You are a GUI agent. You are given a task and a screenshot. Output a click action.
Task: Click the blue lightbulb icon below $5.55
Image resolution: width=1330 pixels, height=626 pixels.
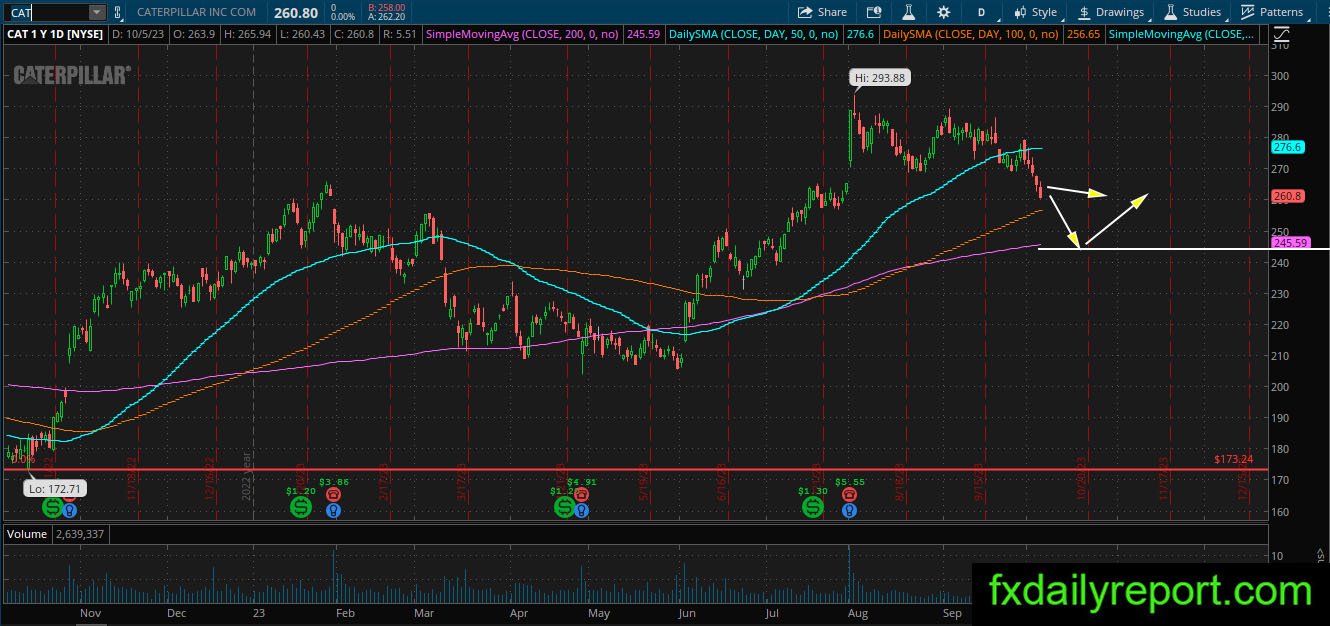point(849,510)
